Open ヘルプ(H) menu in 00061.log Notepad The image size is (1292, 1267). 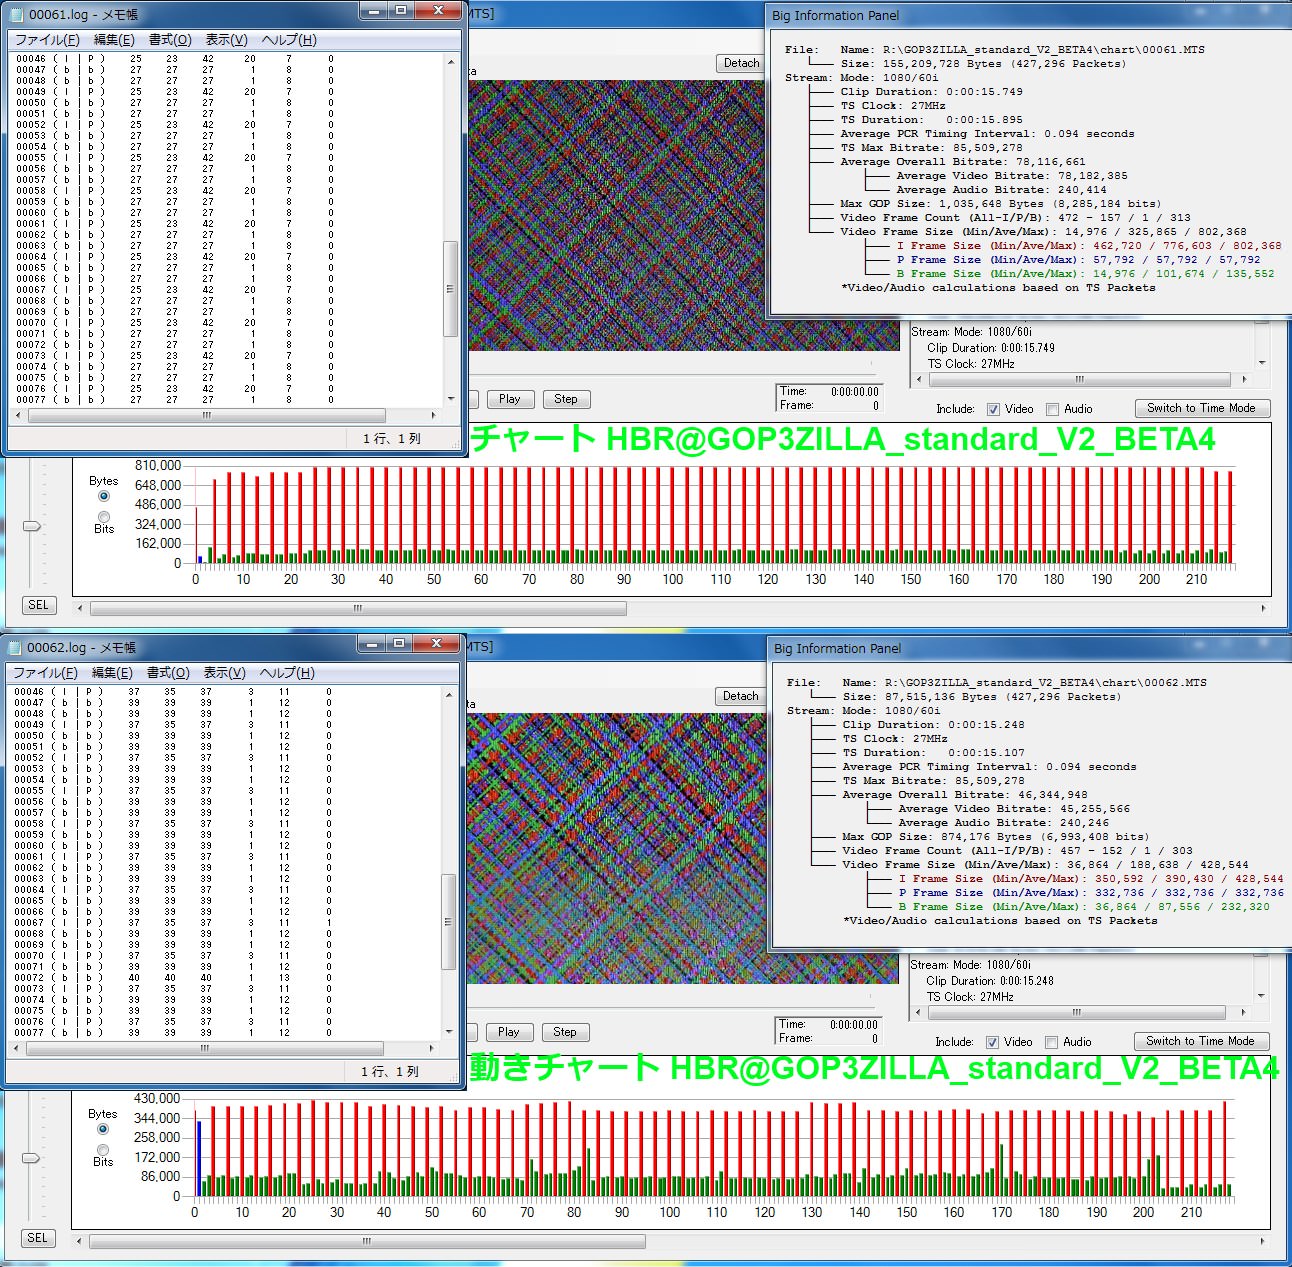(288, 40)
